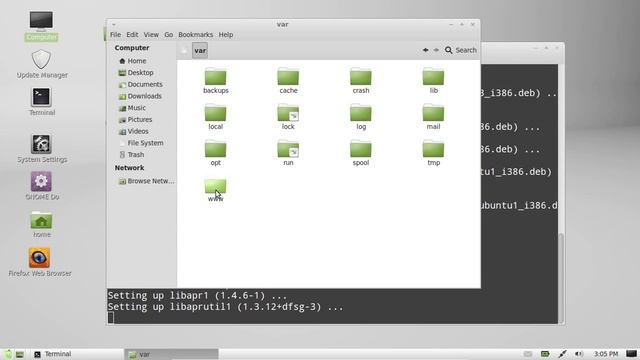The height and width of the screenshot is (360, 640).
Task: Open the crash folder
Action: pos(361,80)
